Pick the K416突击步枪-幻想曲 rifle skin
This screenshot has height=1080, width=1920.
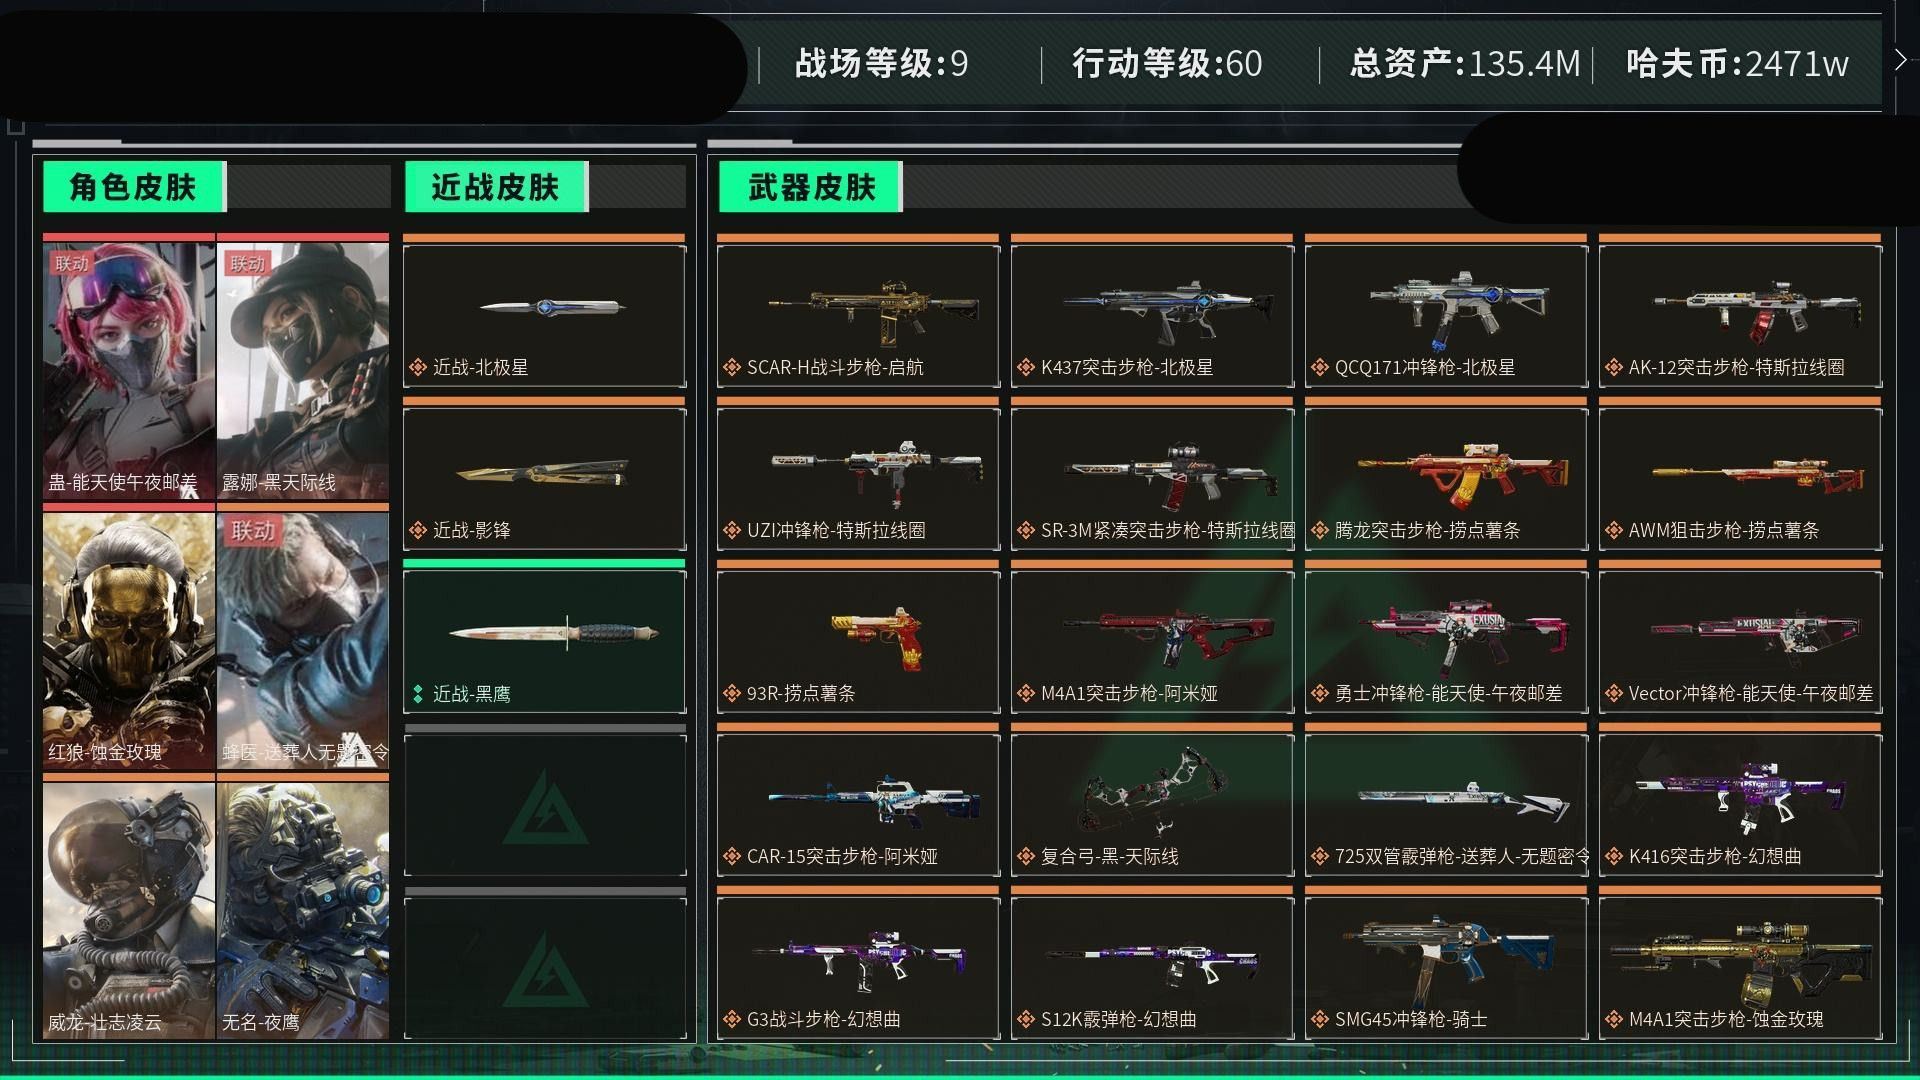(1740, 804)
